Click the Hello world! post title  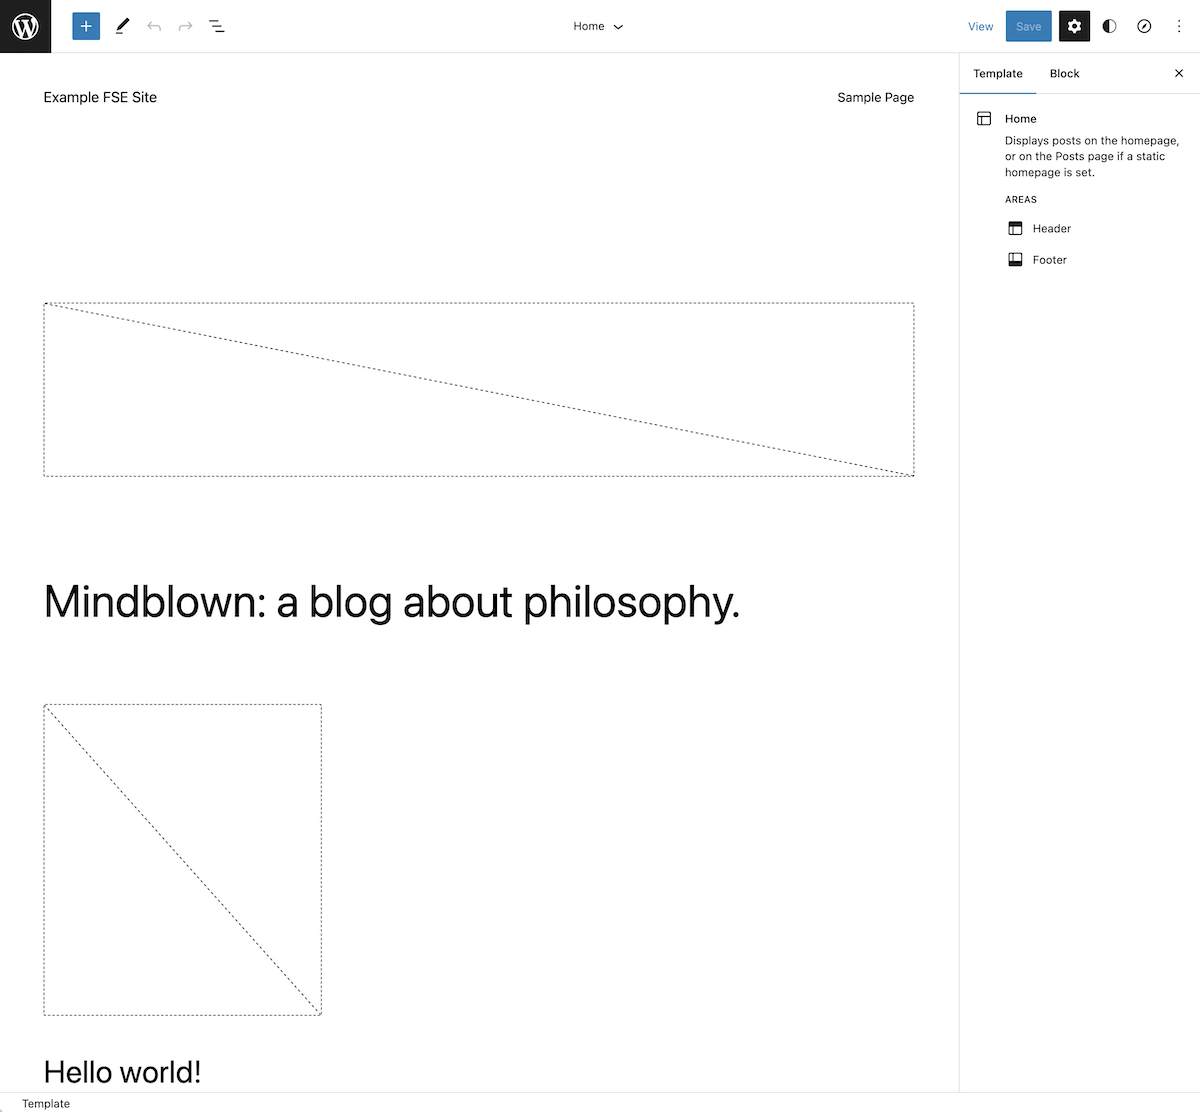click(122, 1072)
